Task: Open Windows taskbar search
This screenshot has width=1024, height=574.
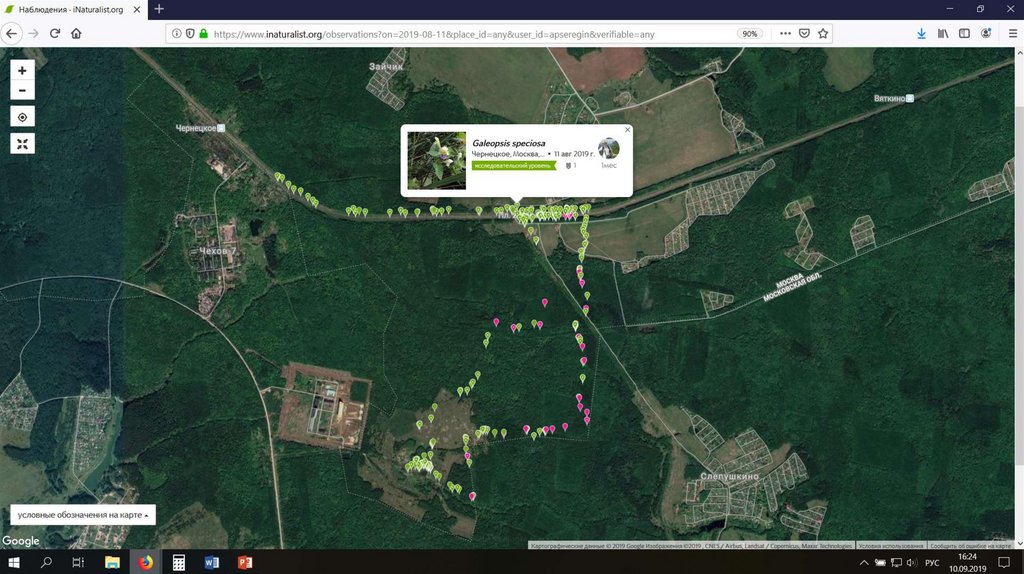Action: [46, 562]
